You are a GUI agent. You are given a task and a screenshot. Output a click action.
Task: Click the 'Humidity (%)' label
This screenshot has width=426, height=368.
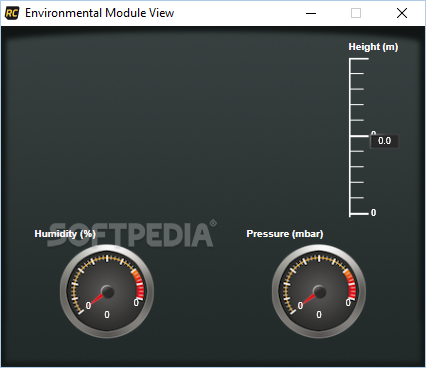click(65, 234)
